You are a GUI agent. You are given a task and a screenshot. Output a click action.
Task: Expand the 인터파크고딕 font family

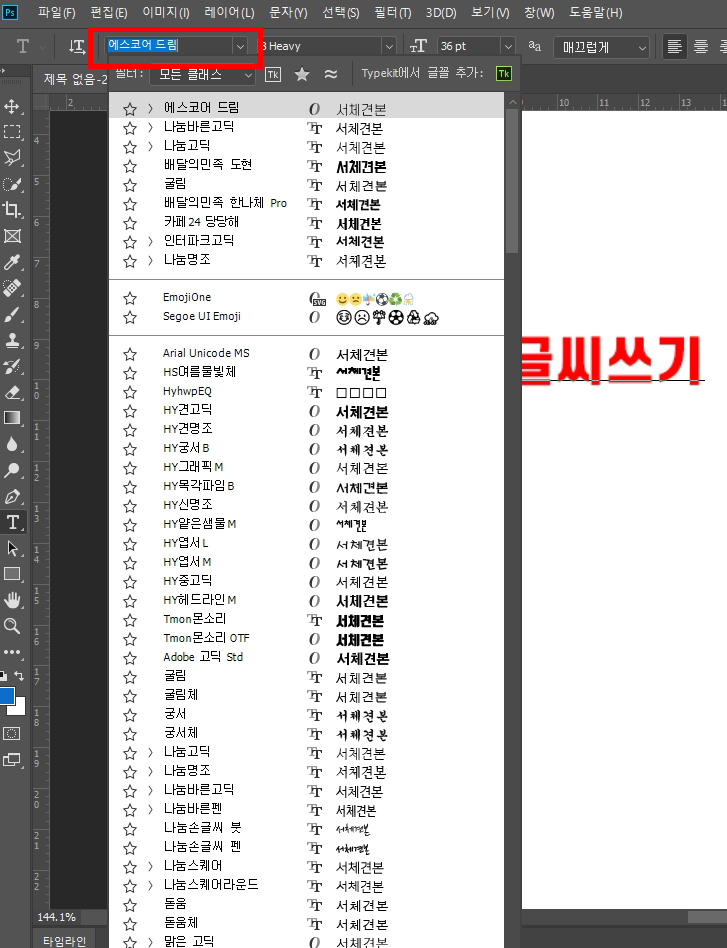(x=151, y=242)
